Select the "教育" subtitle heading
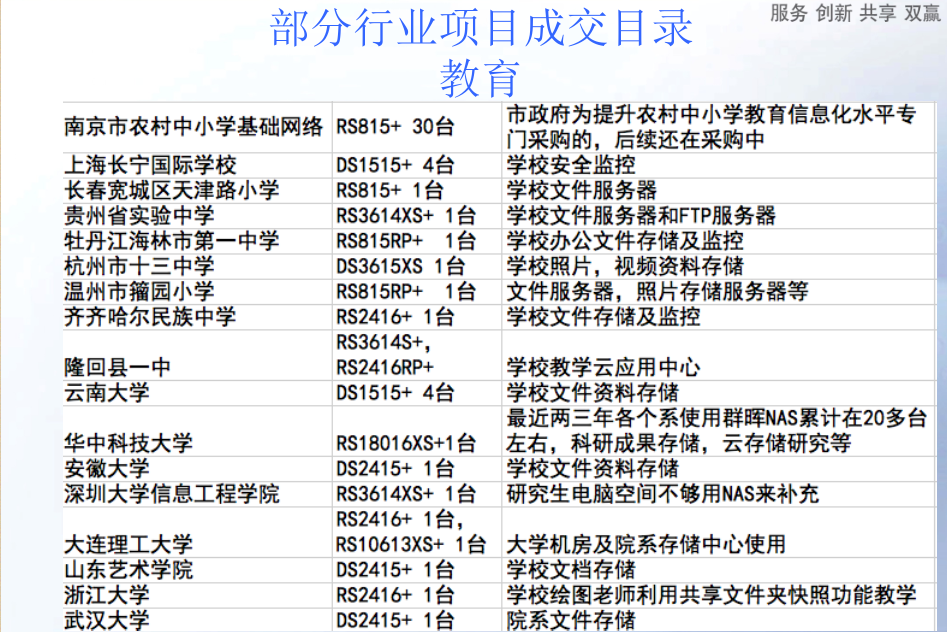 click(x=480, y=77)
